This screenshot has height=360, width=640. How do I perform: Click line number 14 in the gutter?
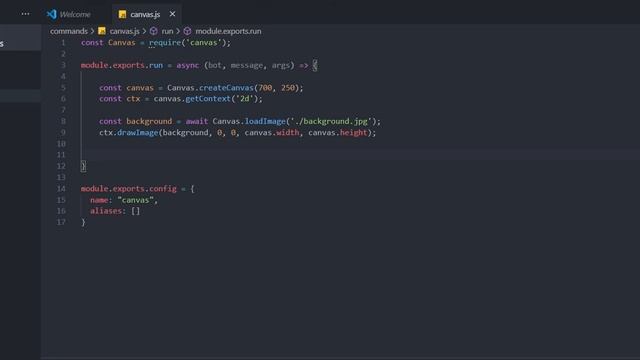click(x=61, y=189)
